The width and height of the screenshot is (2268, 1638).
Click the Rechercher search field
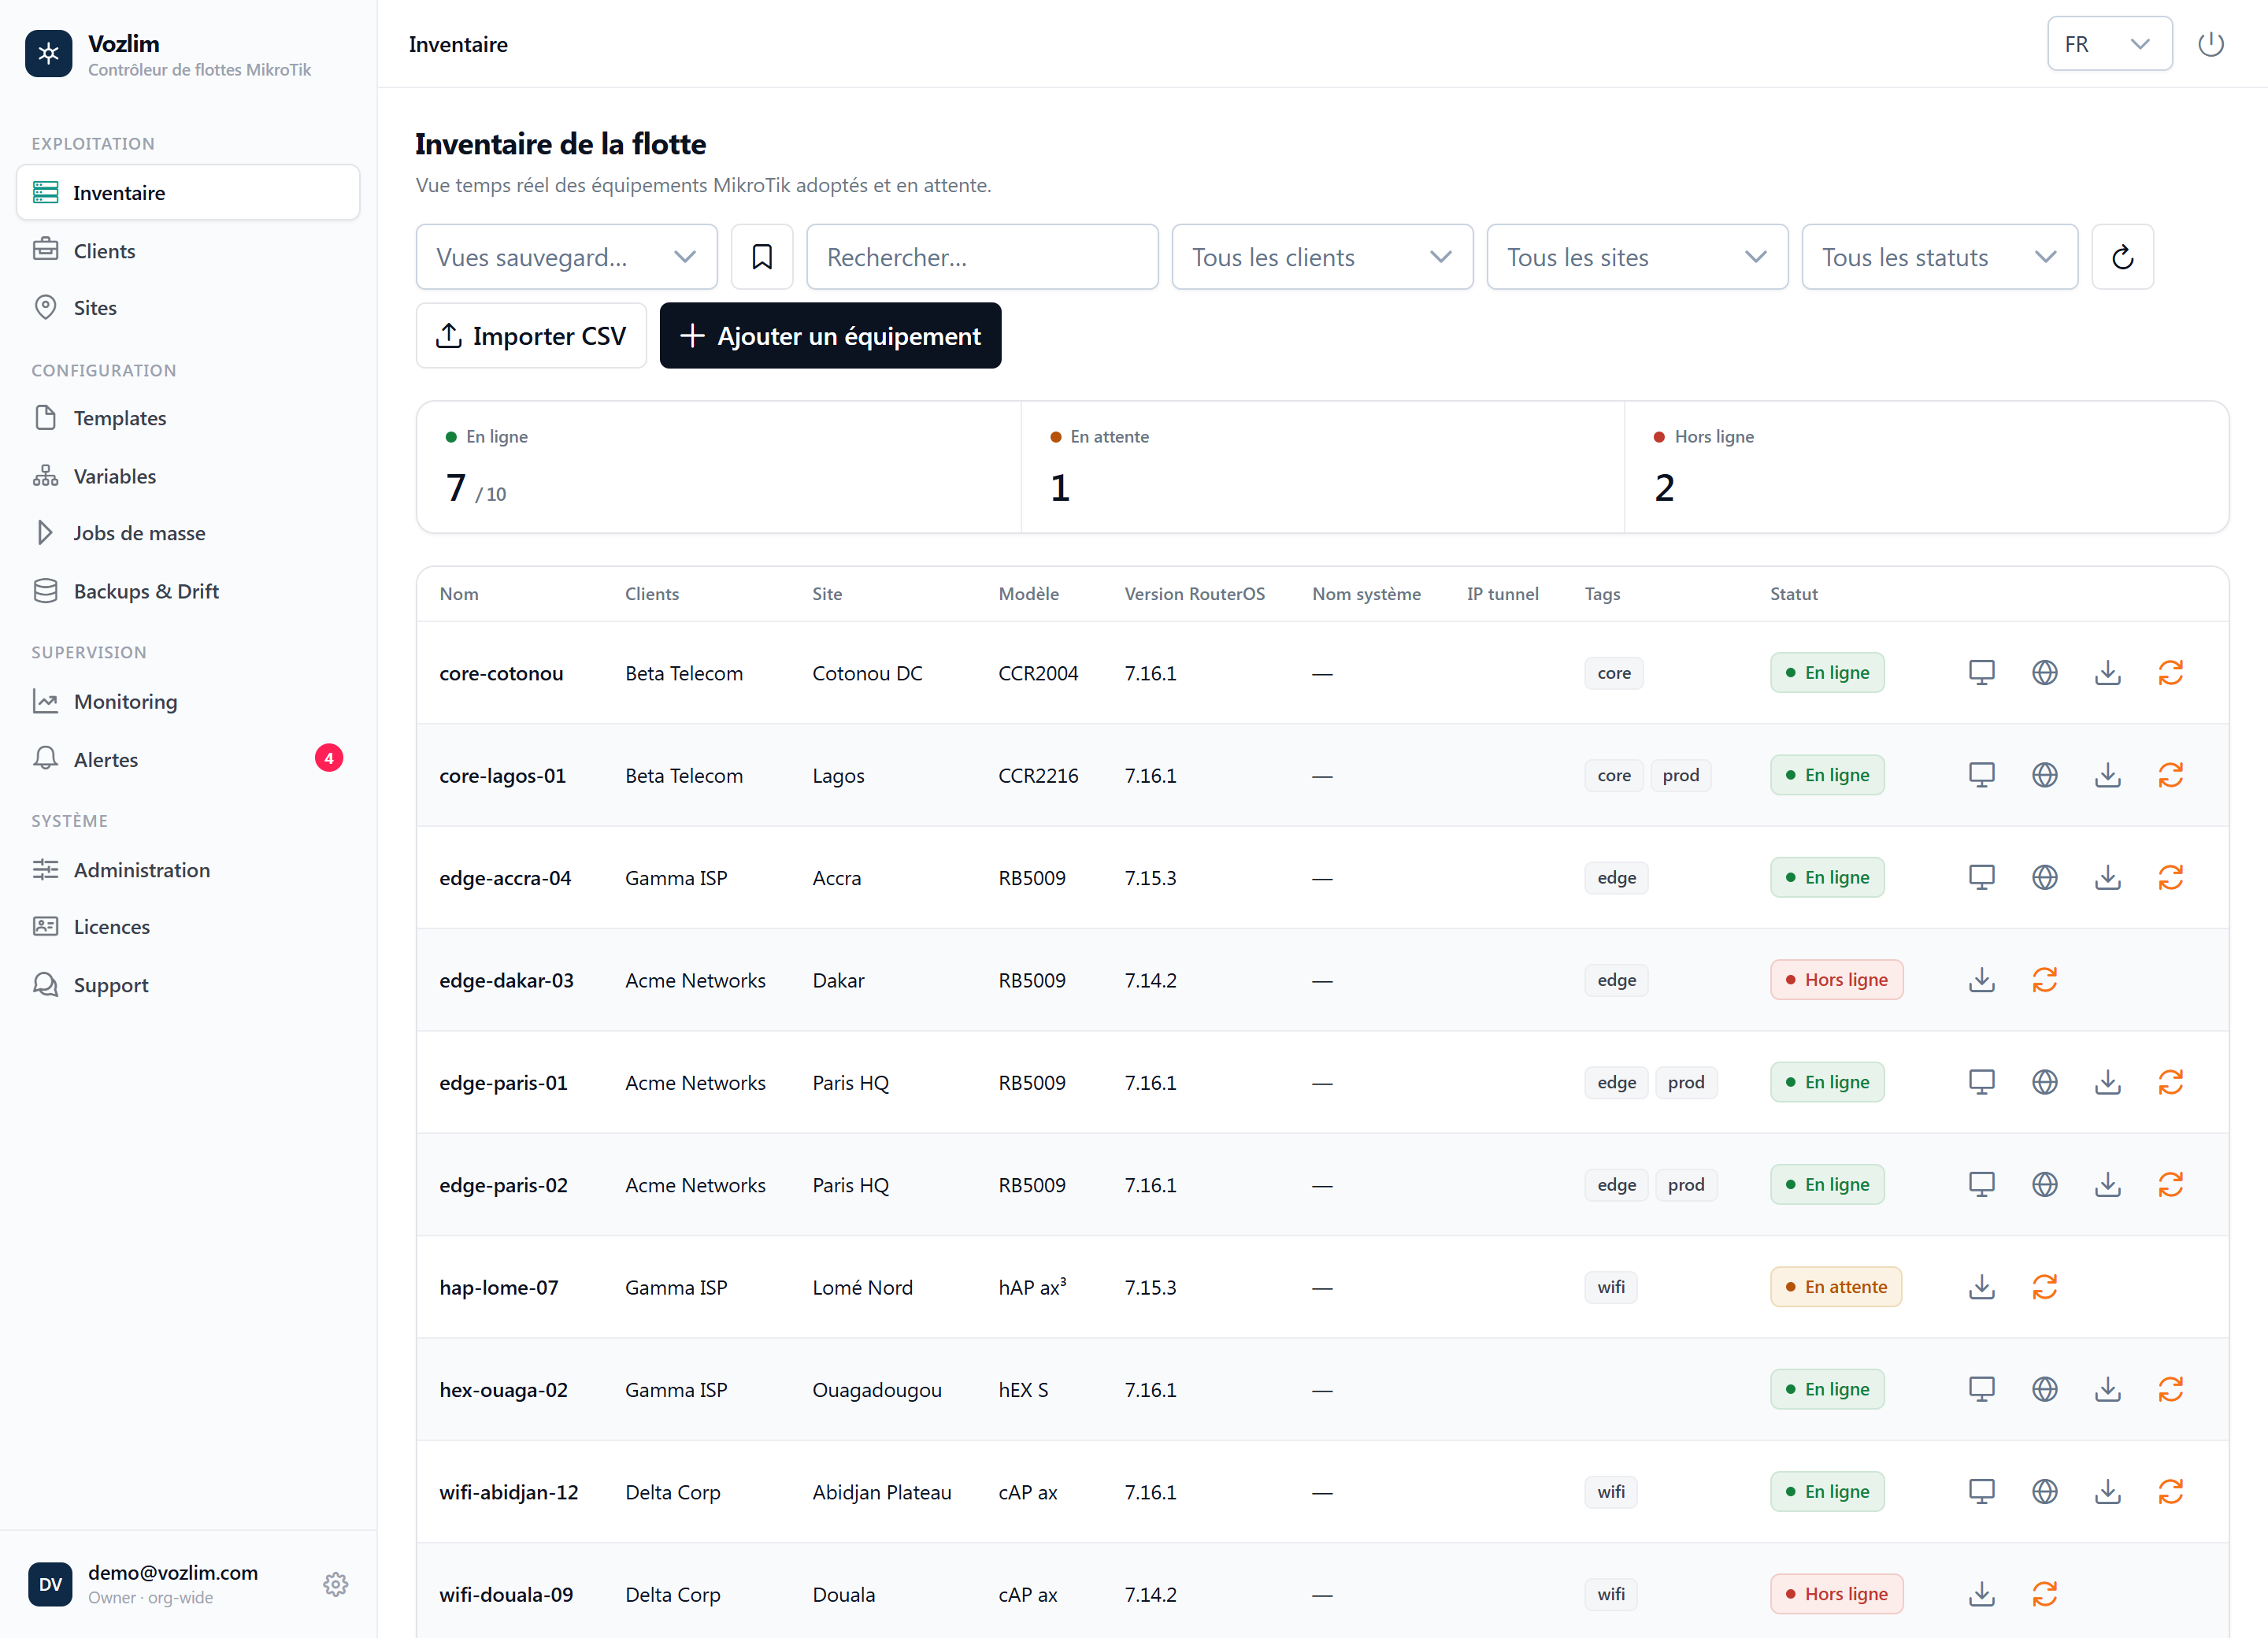[982, 257]
